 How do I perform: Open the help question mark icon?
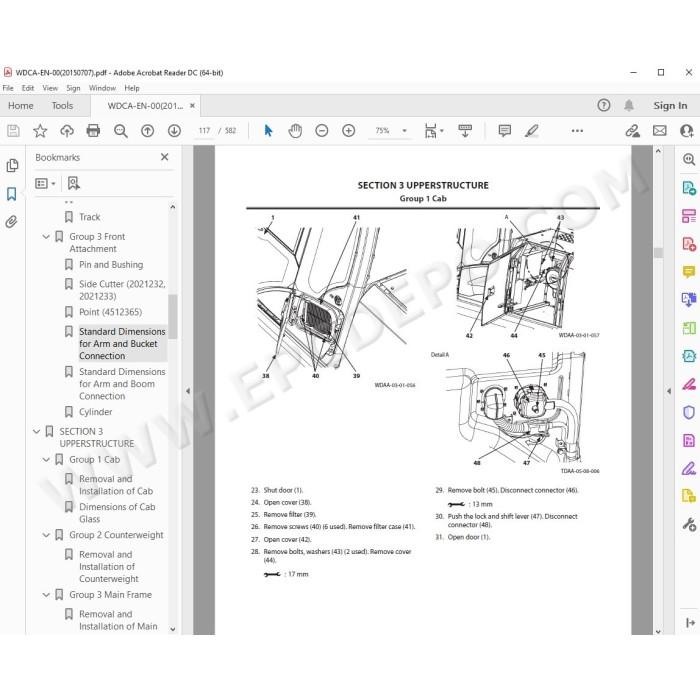[x=604, y=105]
